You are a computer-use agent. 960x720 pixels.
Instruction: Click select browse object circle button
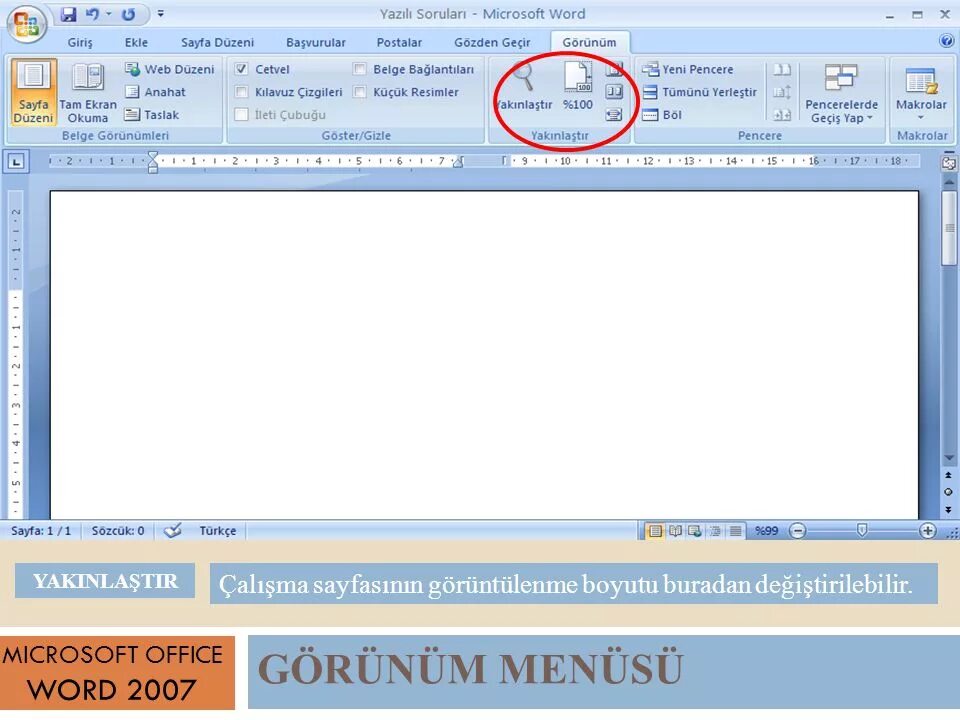click(948, 492)
